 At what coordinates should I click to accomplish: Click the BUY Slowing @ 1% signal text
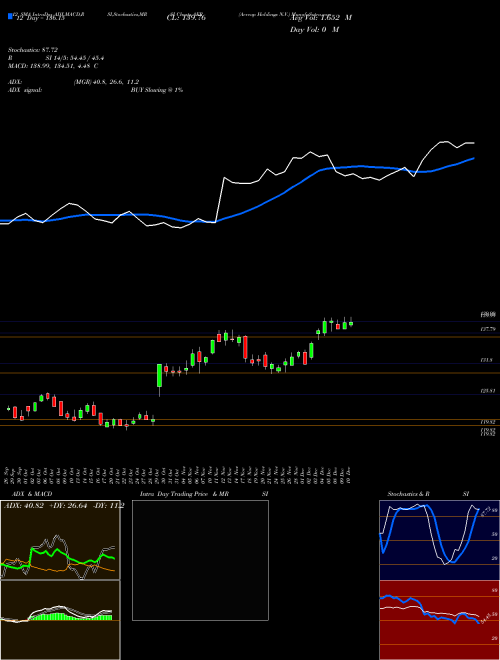[157, 90]
